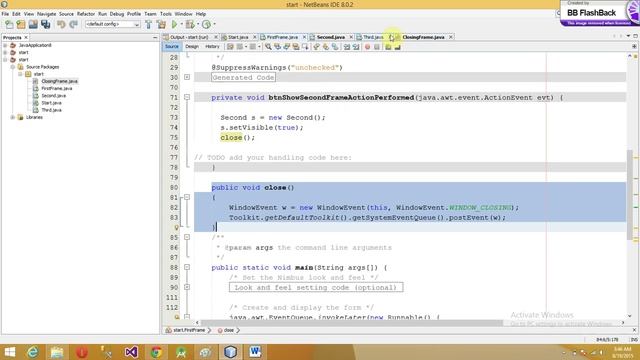The width and height of the screenshot is (640, 360).
Task: Expand the Look and feel code fold at line 90
Action: (187, 287)
